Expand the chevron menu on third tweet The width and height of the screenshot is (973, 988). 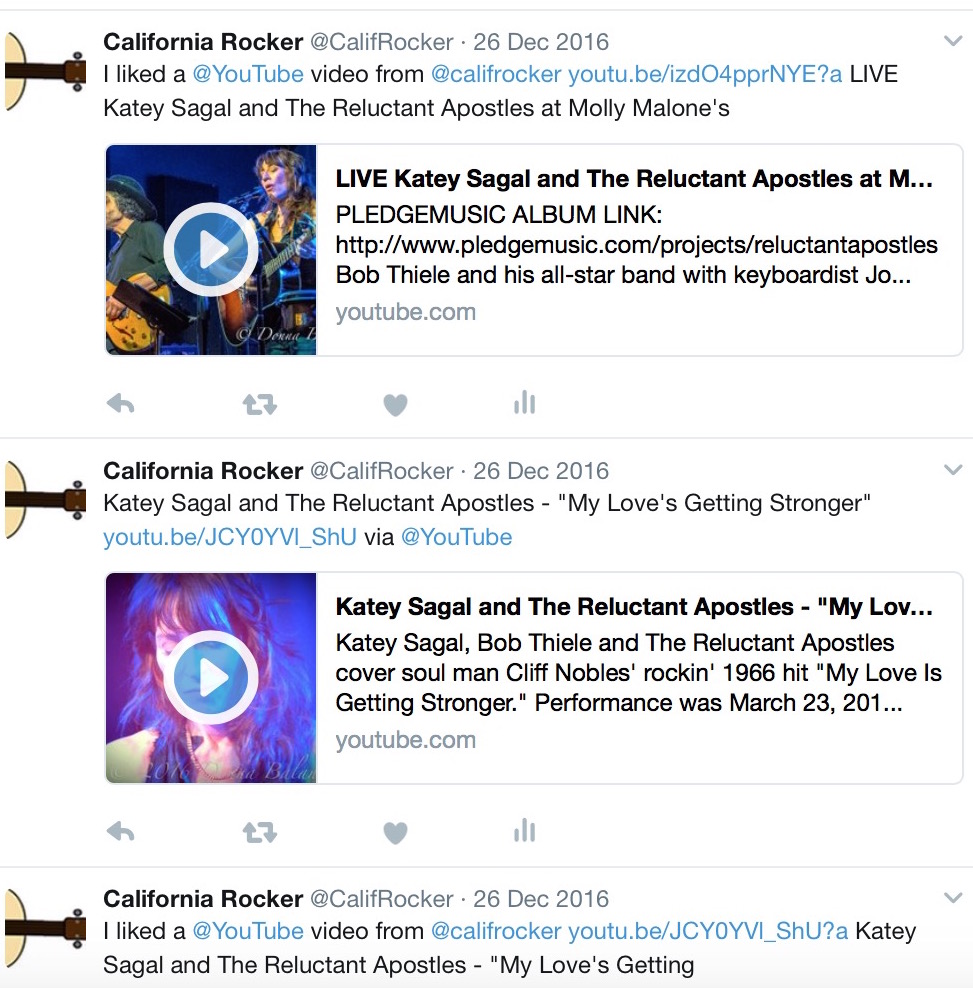(953, 897)
